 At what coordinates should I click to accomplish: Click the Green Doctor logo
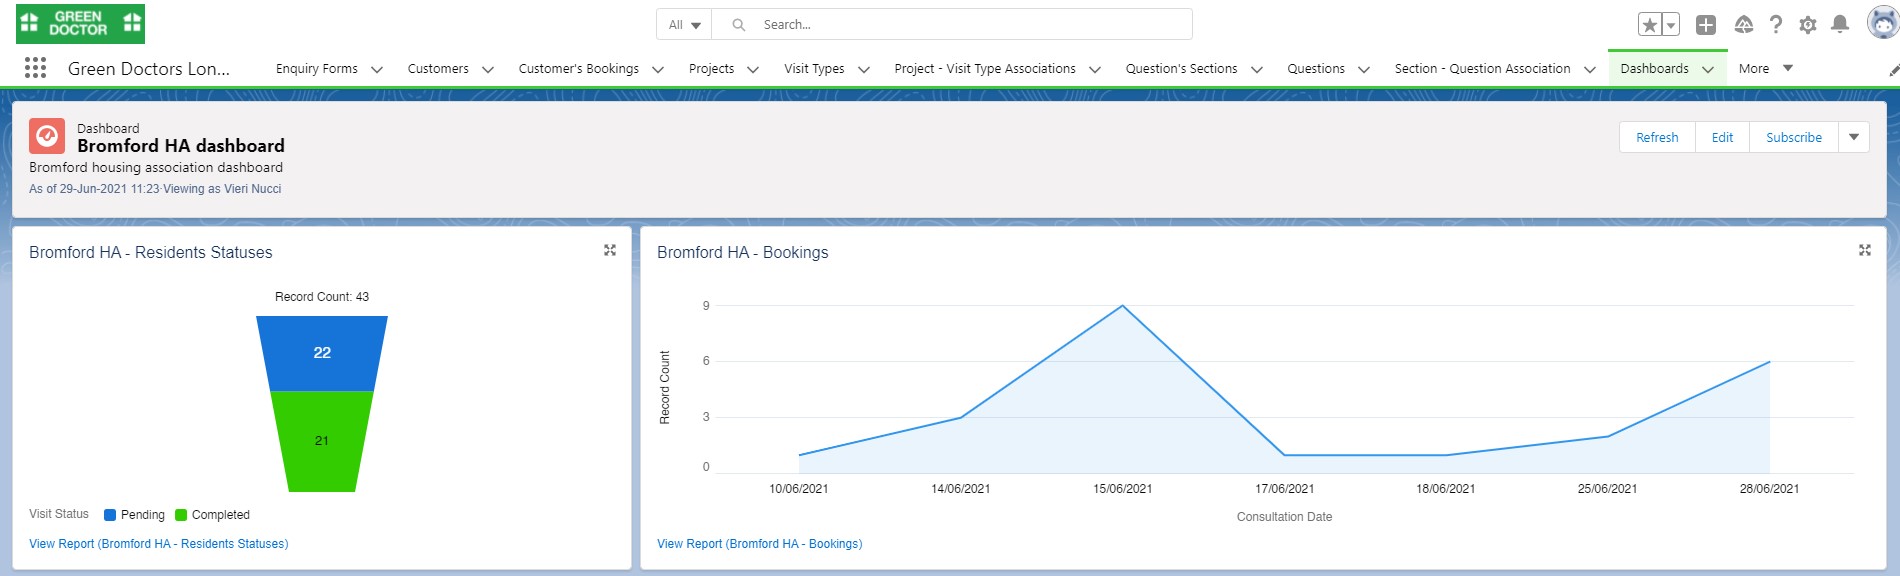[80, 24]
